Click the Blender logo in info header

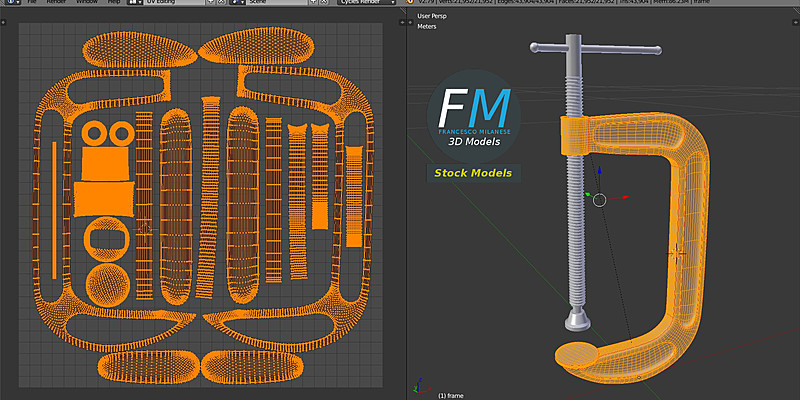tap(409, 2)
